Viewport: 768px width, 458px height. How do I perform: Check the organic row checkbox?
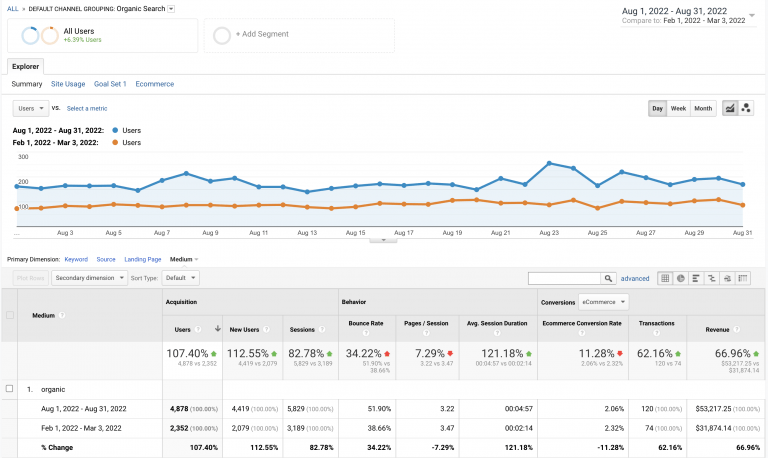tap(10, 388)
